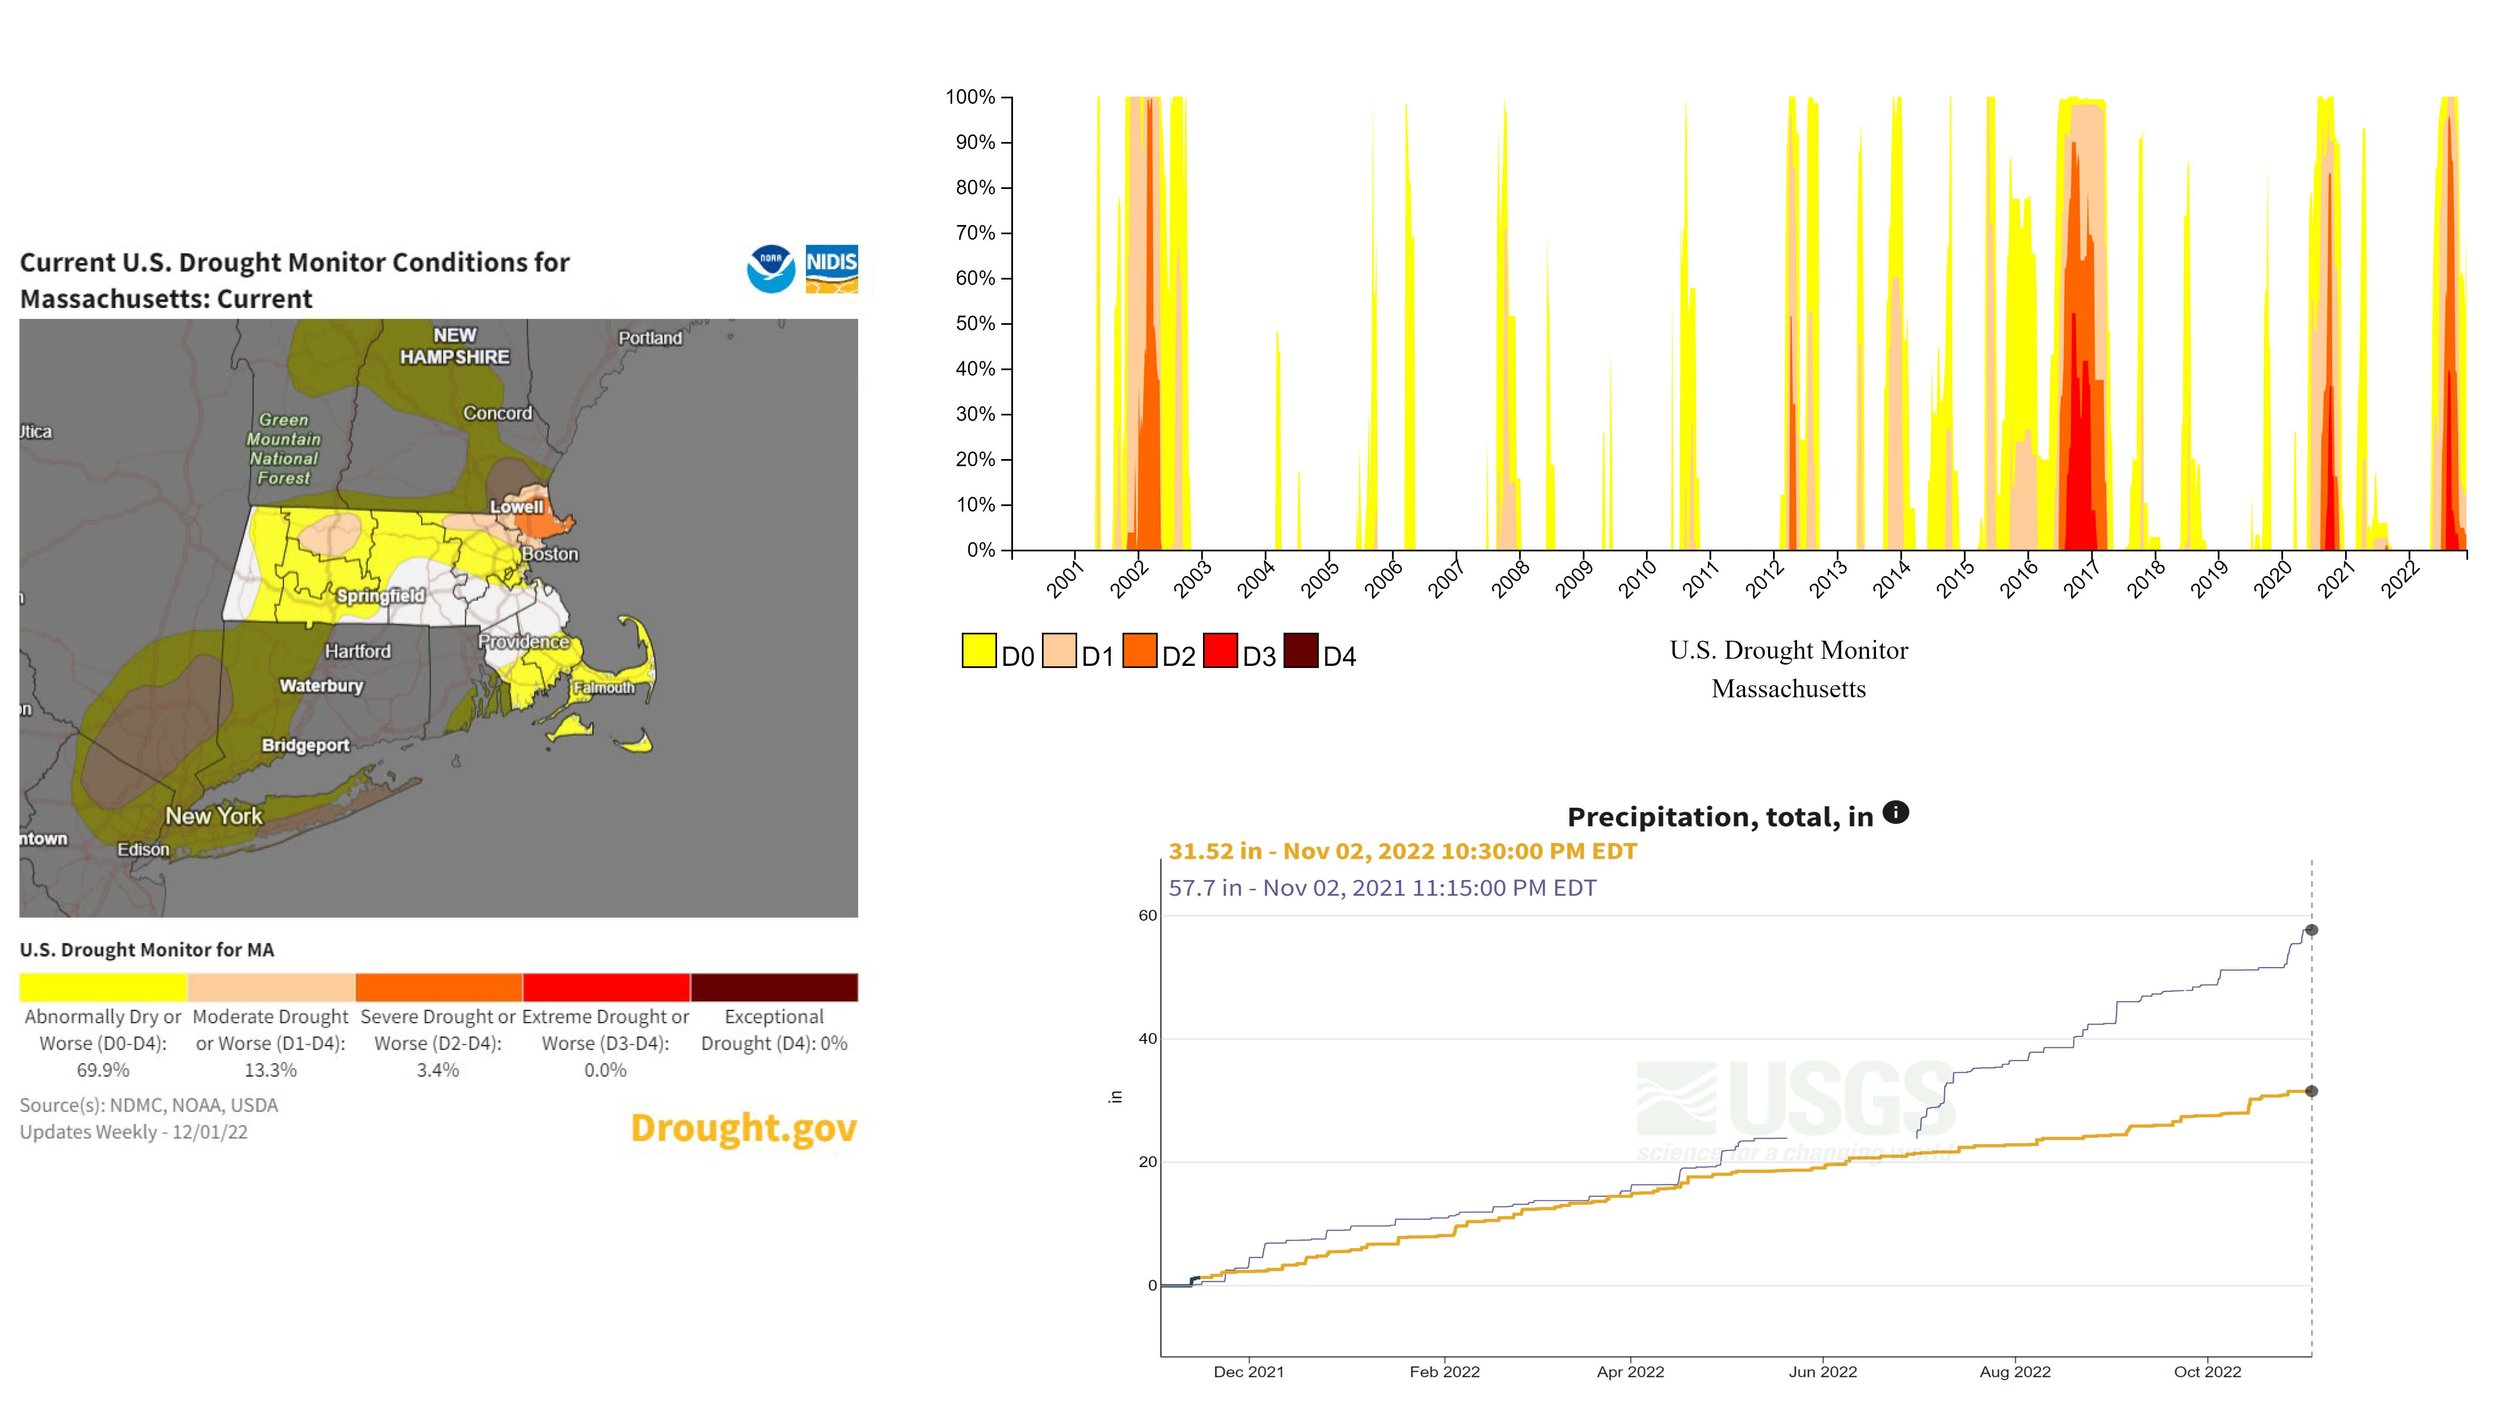
Task: Click the 31.52 in Nov 02, 2022 reading
Action: click(1402, 851)
